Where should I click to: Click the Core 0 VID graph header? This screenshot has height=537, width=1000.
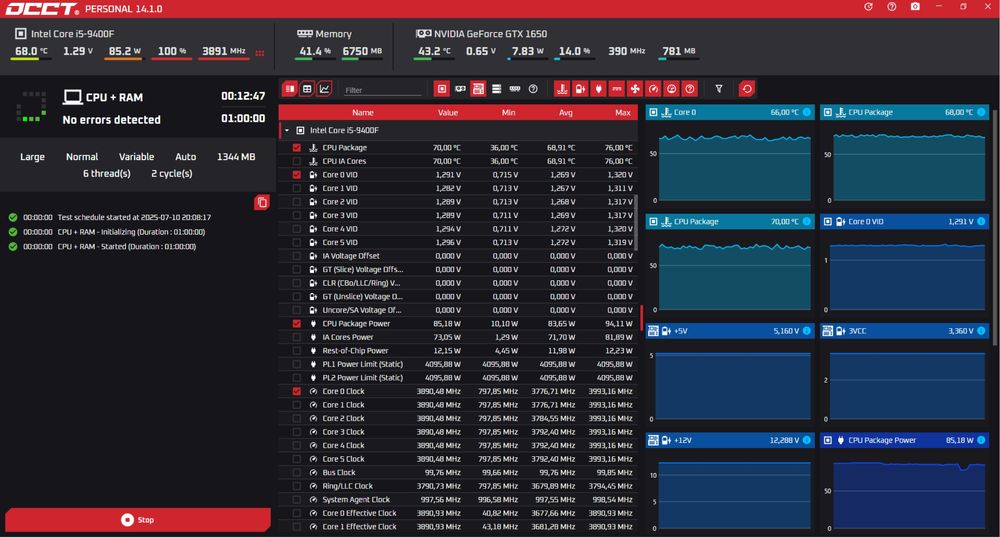click(x=904, y=221)
